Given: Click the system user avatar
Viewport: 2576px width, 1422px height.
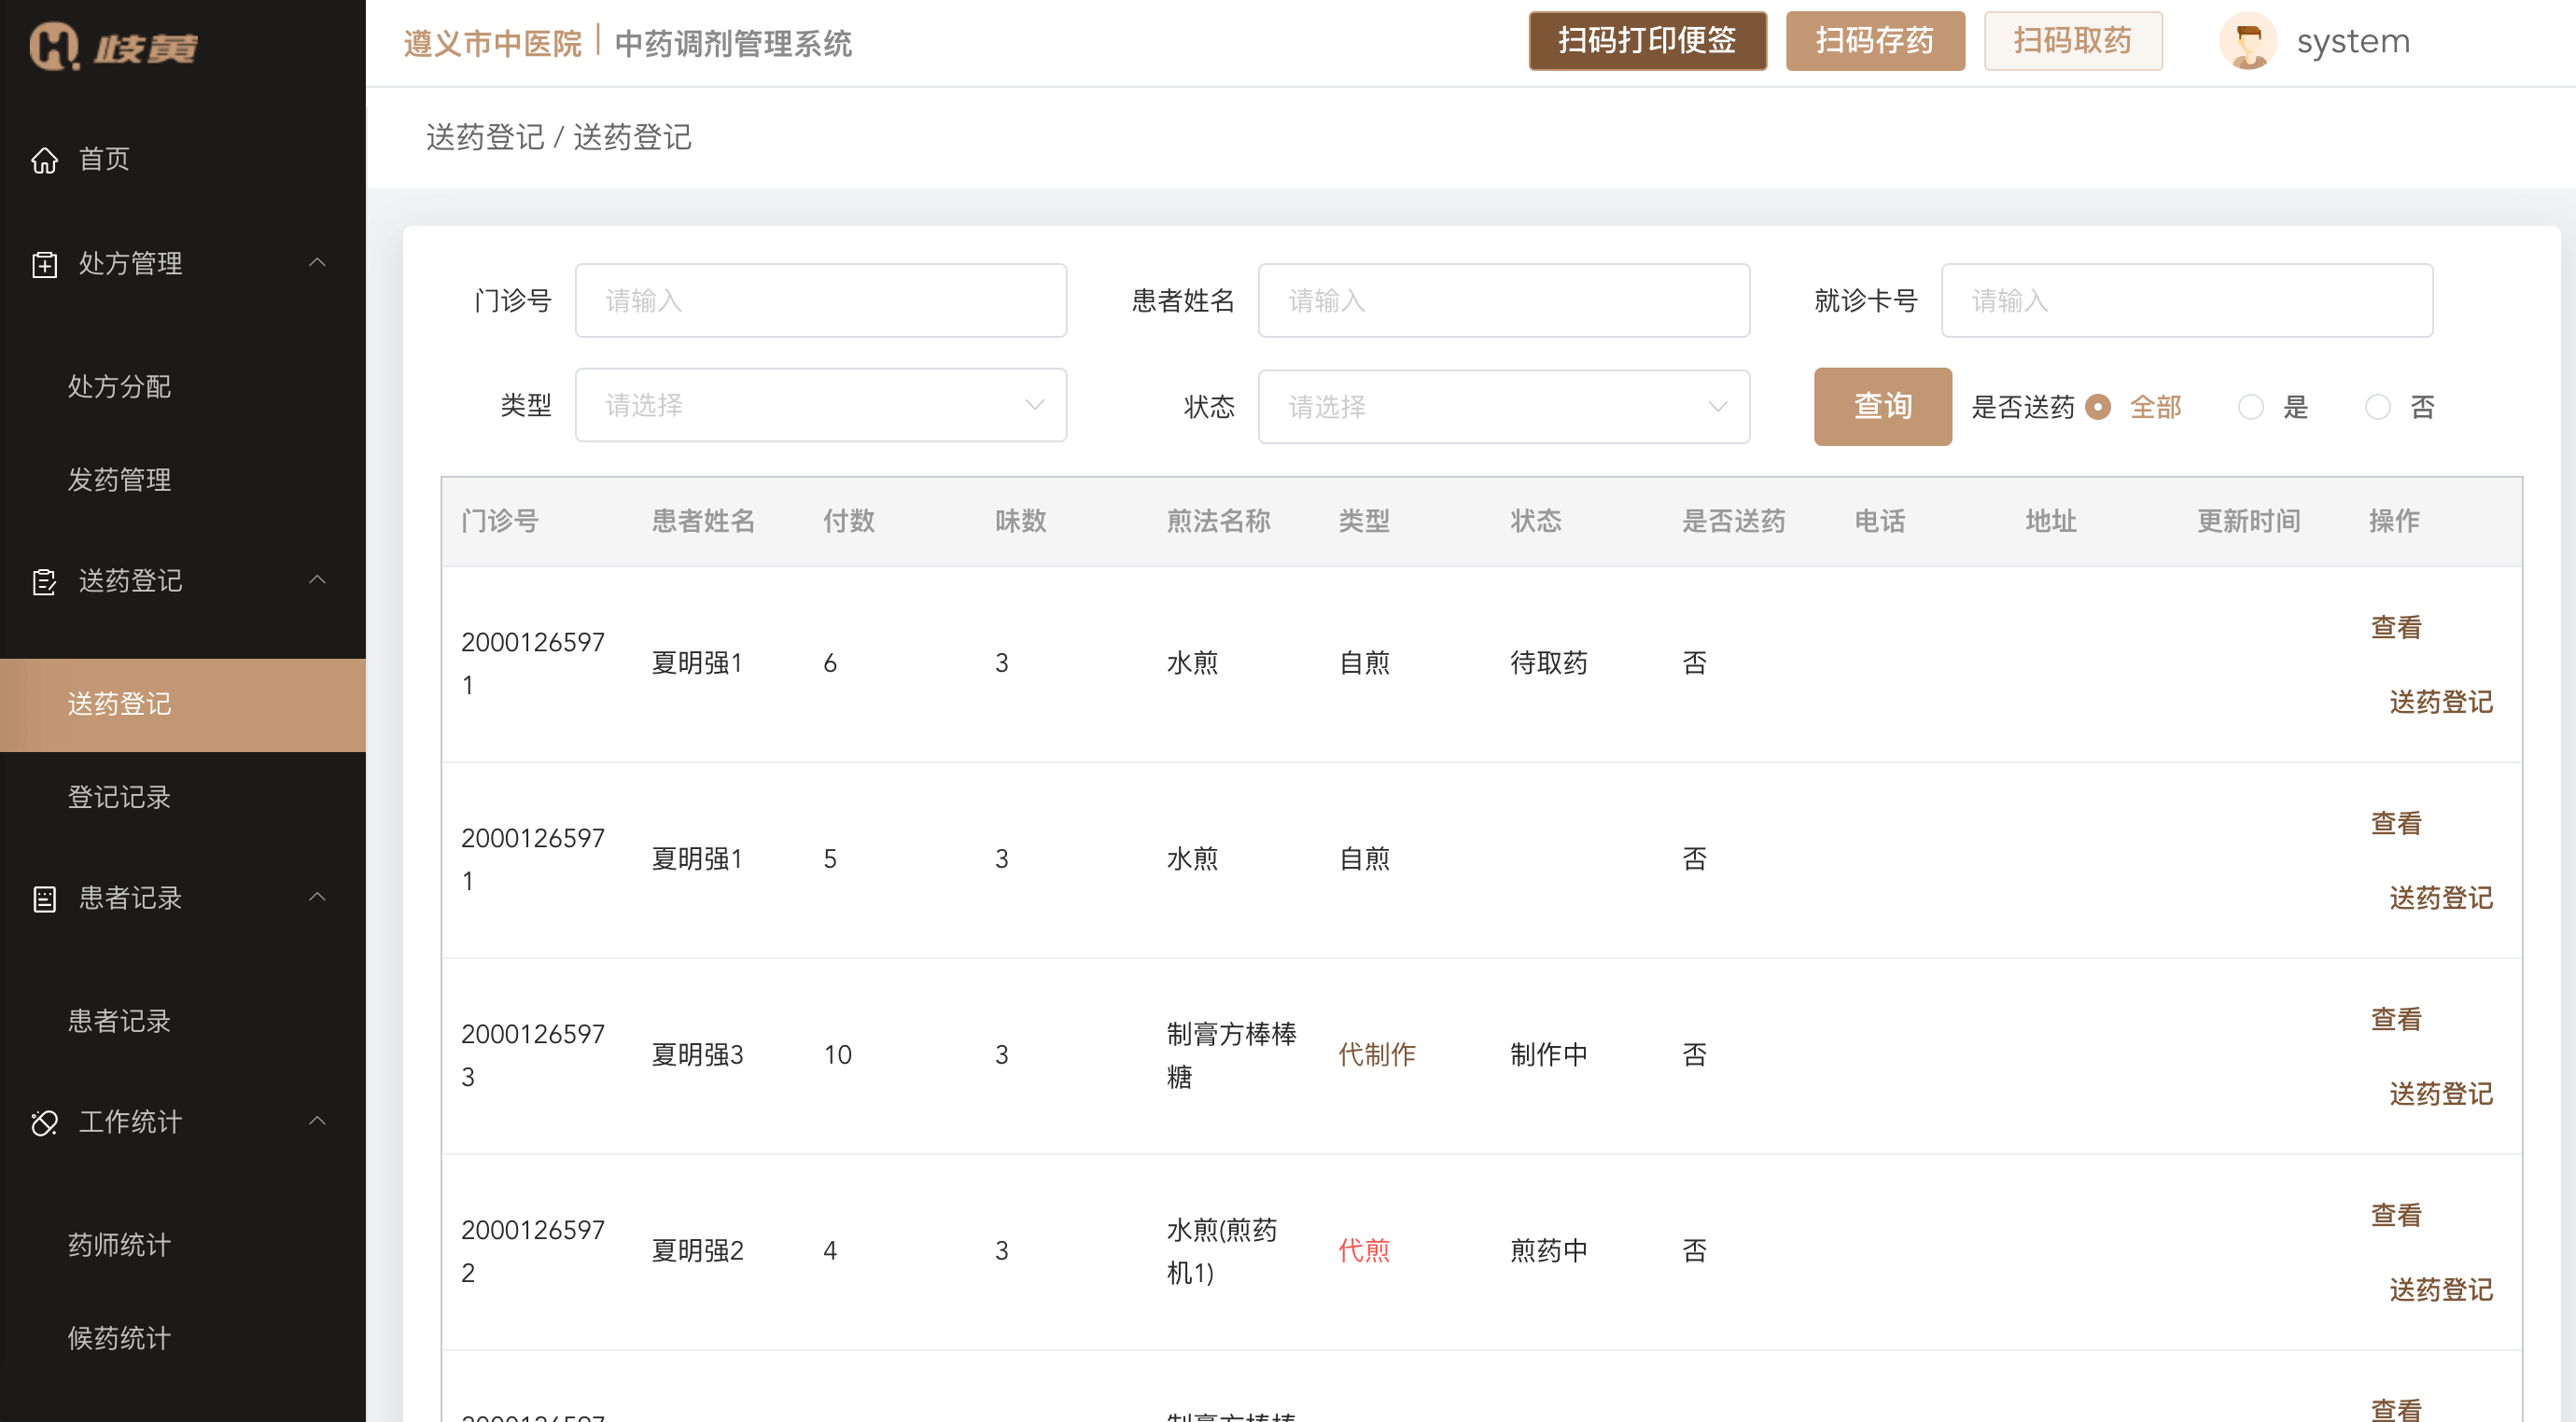Looking at the screenshot, I should tap(2251, 41).
